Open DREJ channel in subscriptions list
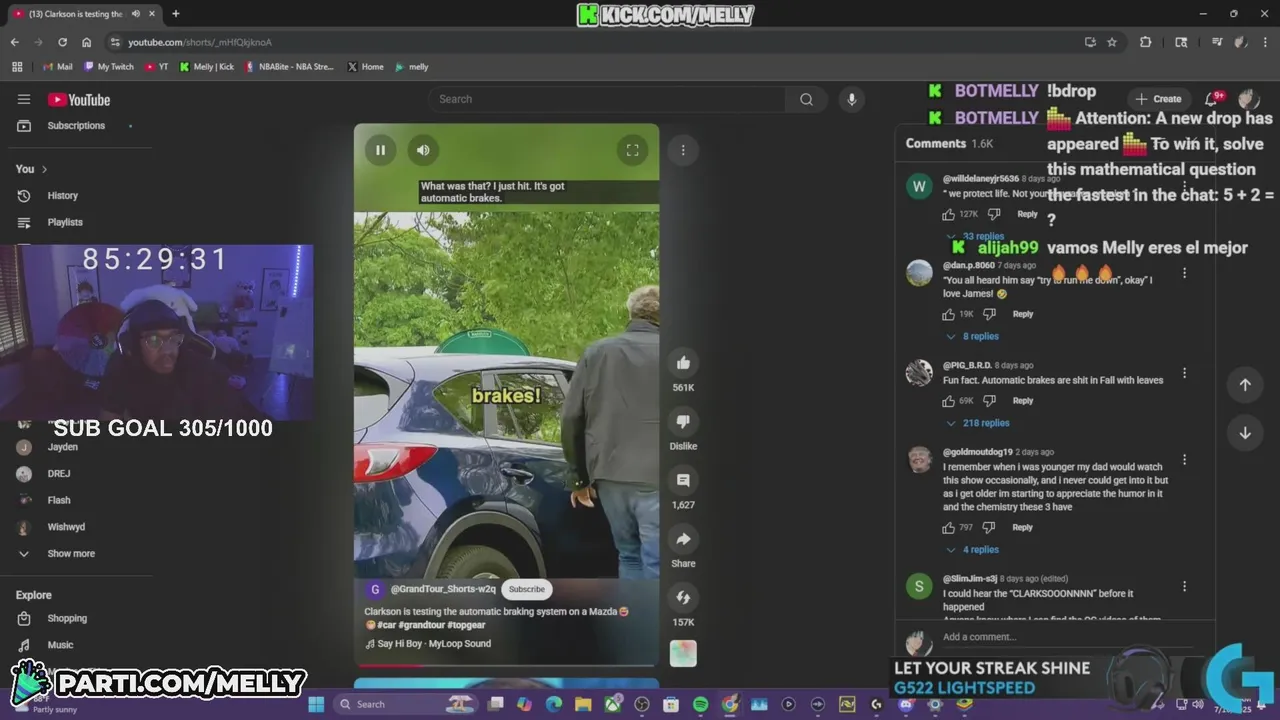 click(x=59, y=474)
